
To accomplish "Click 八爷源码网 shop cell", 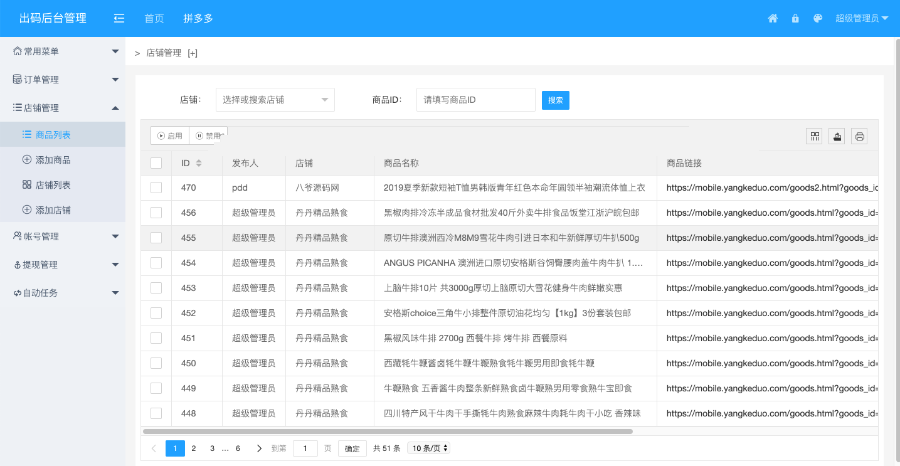I will 317,188.
